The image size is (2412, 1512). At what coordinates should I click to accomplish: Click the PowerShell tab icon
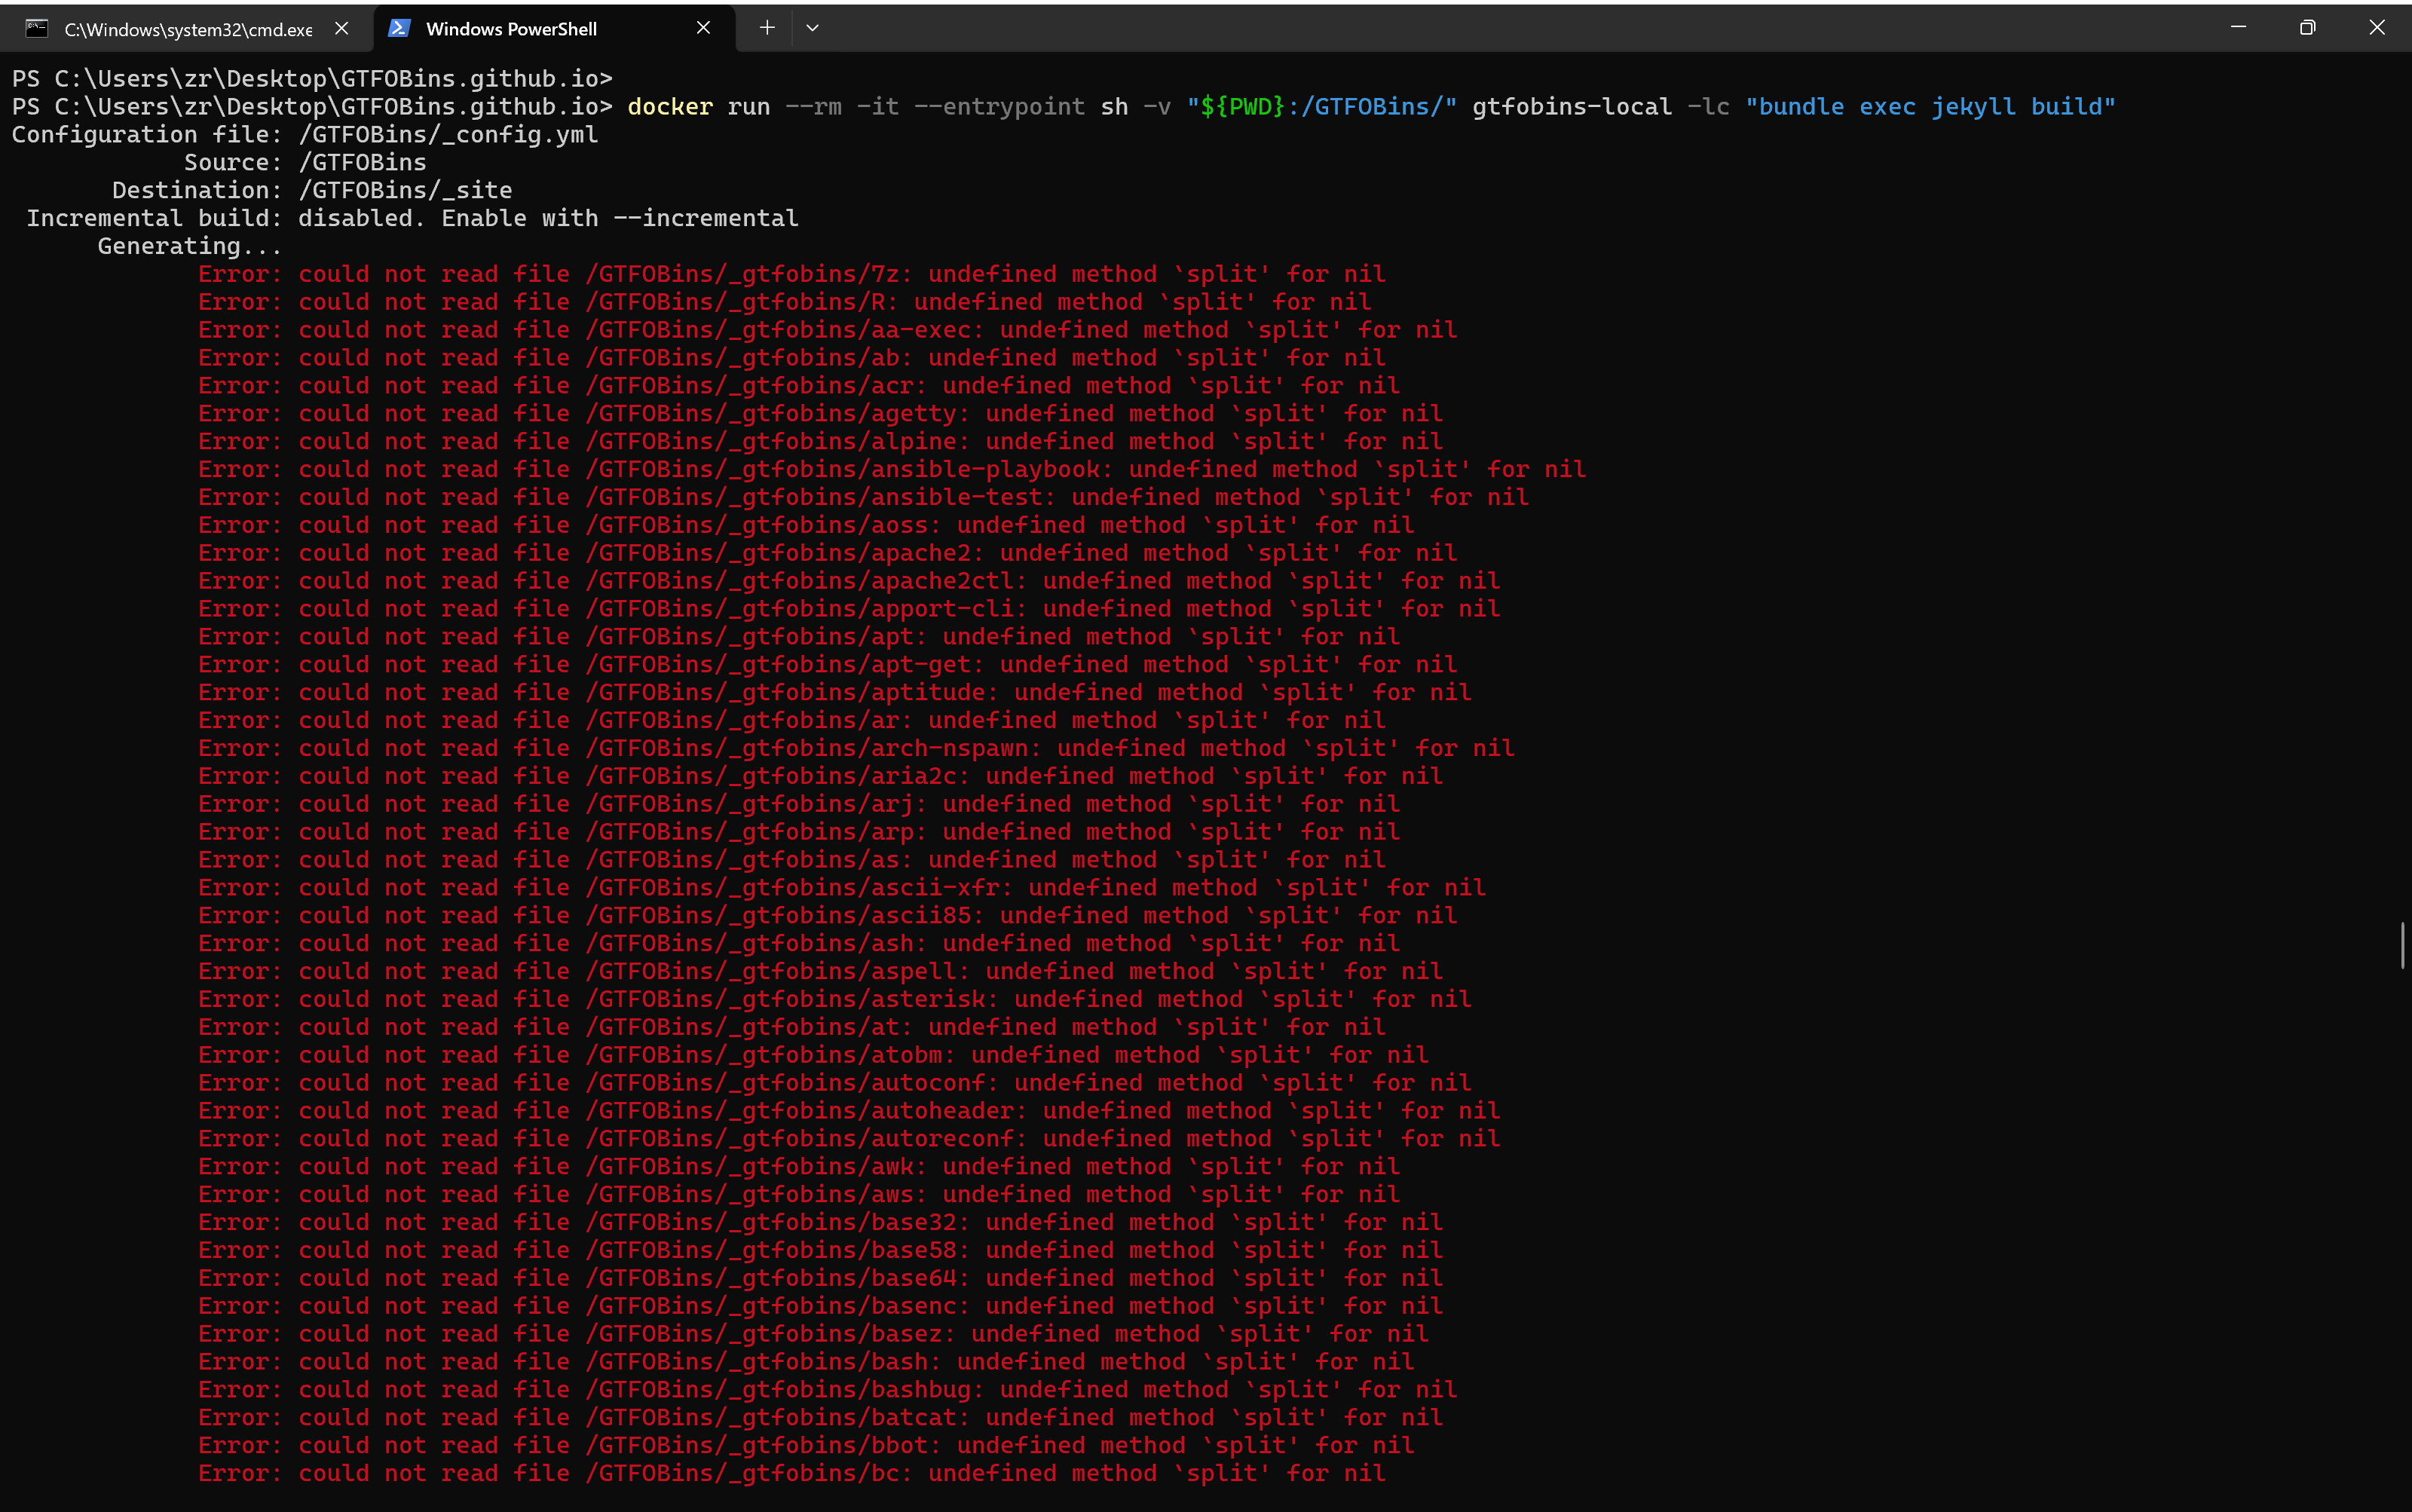click(x=399, y=29)
